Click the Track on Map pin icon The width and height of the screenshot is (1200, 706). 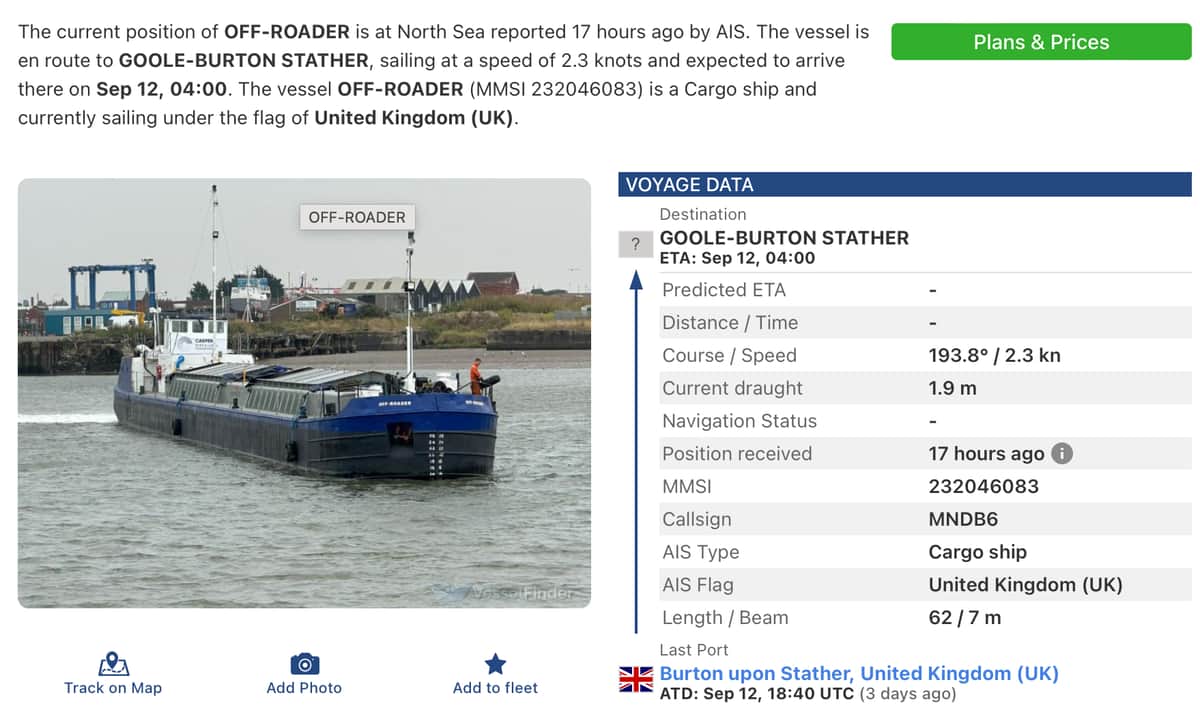pos(113,664)
